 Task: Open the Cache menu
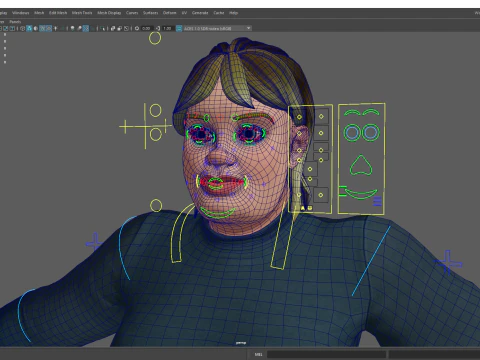219,13
